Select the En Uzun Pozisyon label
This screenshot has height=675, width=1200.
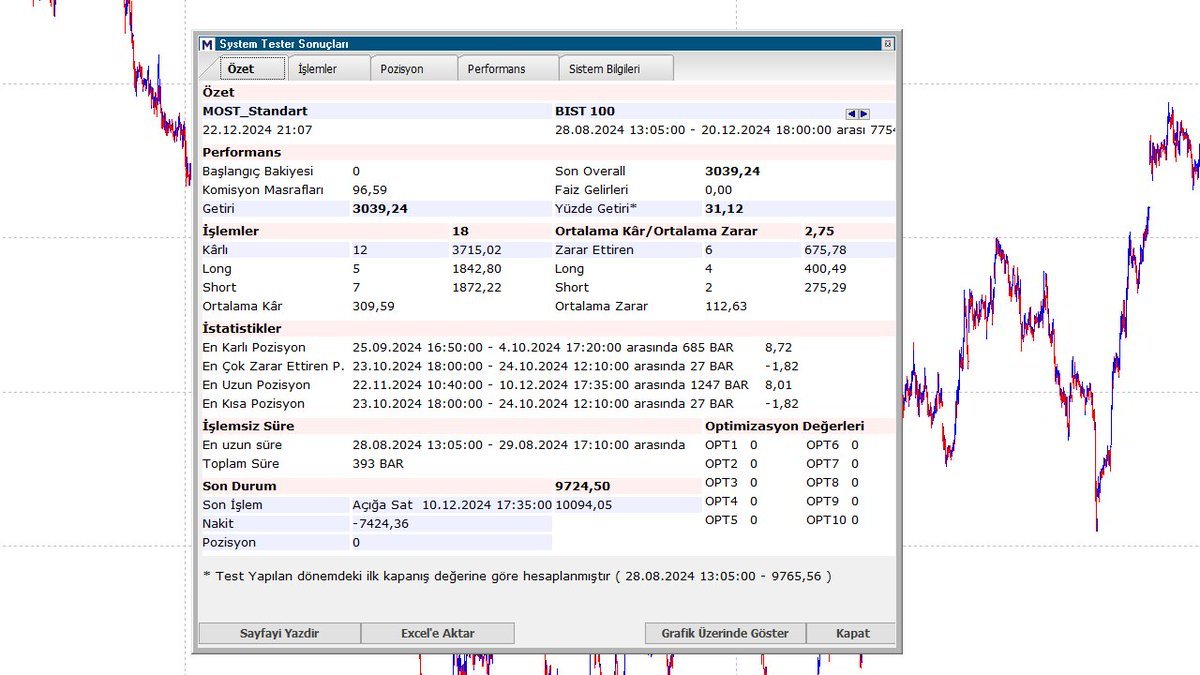coord(257,386)
